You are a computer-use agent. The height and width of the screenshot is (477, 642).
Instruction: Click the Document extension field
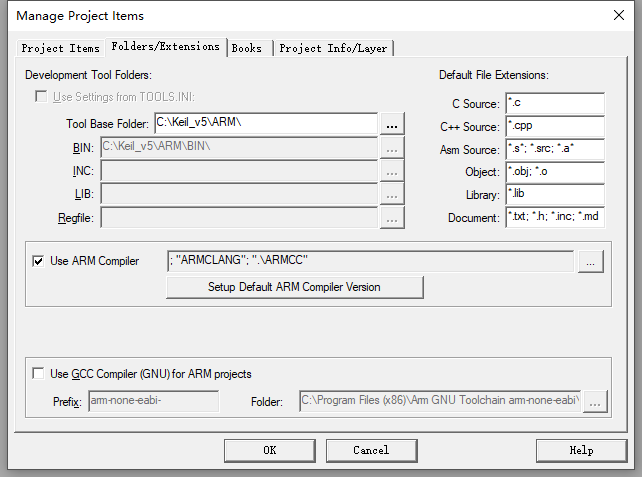pos(554,217)
